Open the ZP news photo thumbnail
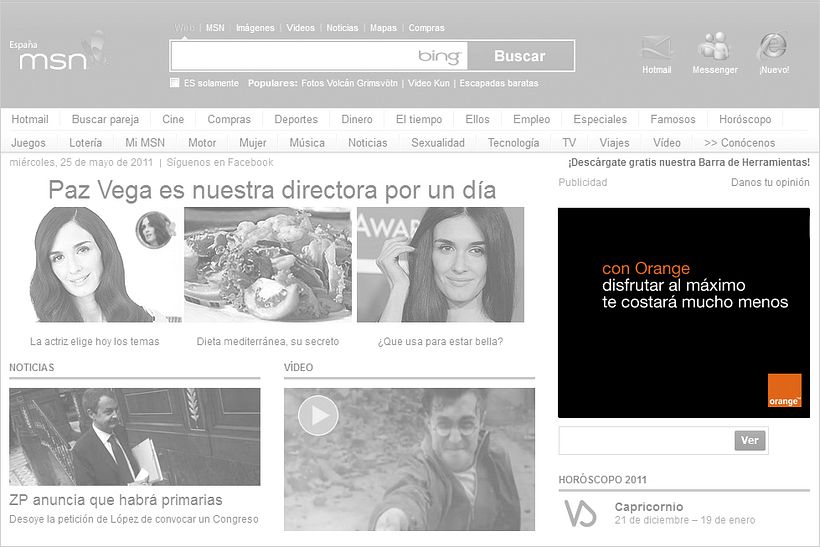 click(x=134, y=437)
